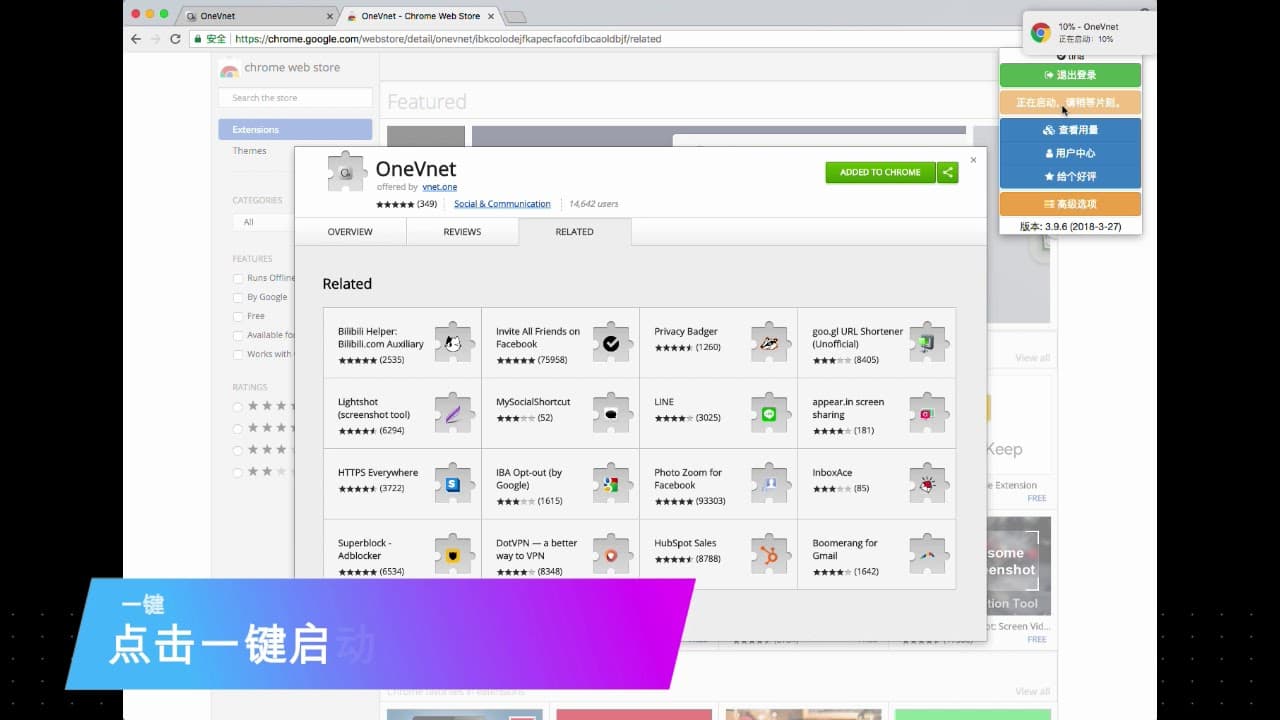Open a new browser tab
This screenshot has width=1280, height=720.
(x=515, y=16)
